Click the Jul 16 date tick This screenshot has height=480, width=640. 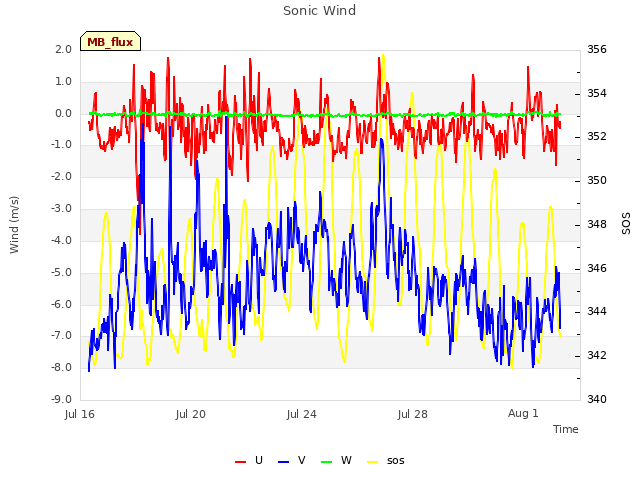click(80, 414)
